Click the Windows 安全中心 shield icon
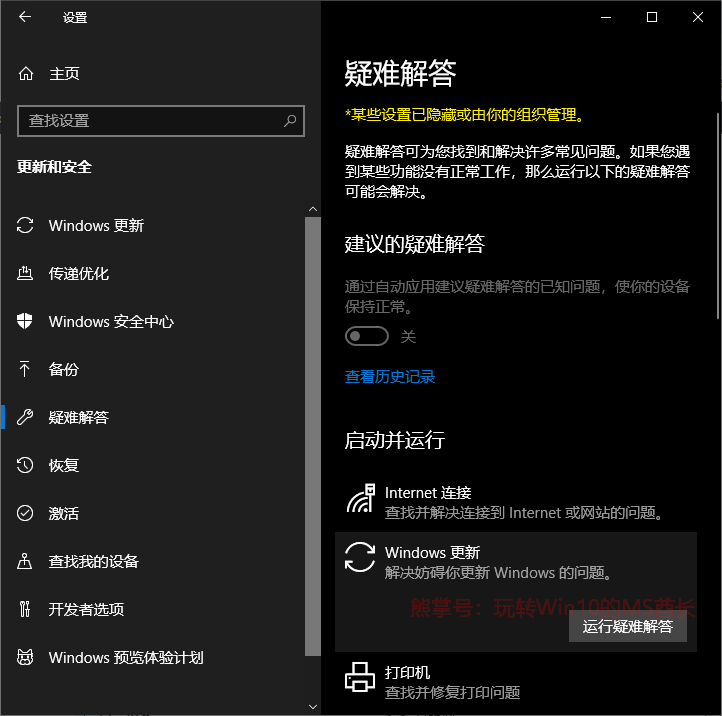The height and width of the screenshot is (716, 722). pyautogui.click(x=25, y=321)
